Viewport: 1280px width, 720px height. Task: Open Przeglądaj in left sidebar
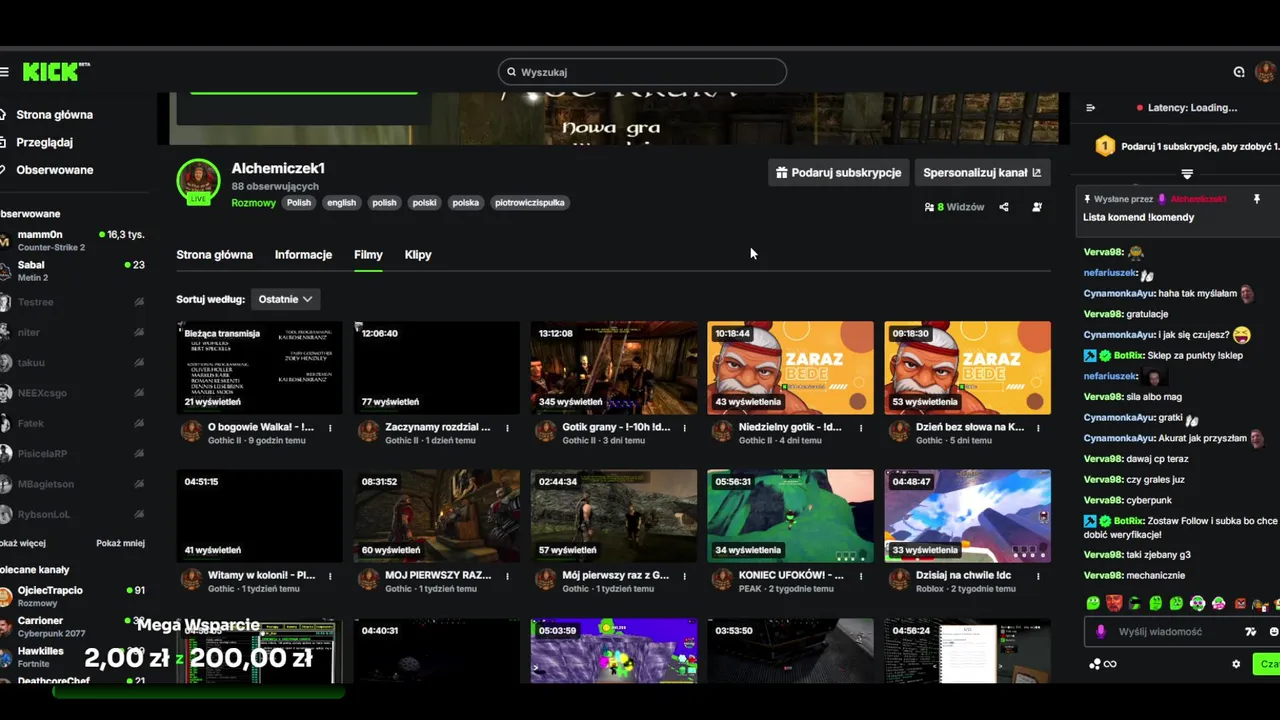37,142
